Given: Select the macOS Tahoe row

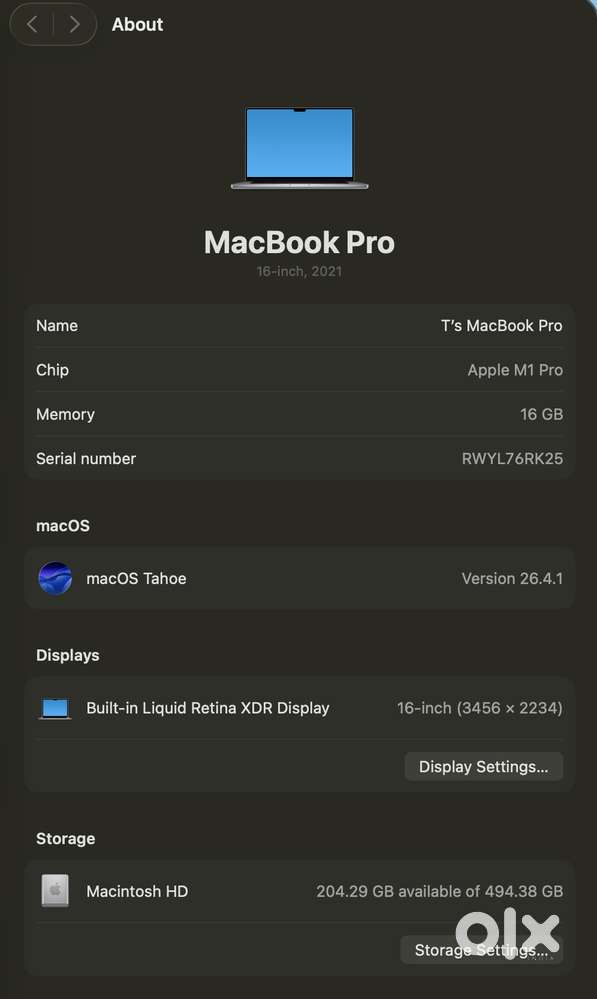Looking at the screenshot, I should (299, 578).
